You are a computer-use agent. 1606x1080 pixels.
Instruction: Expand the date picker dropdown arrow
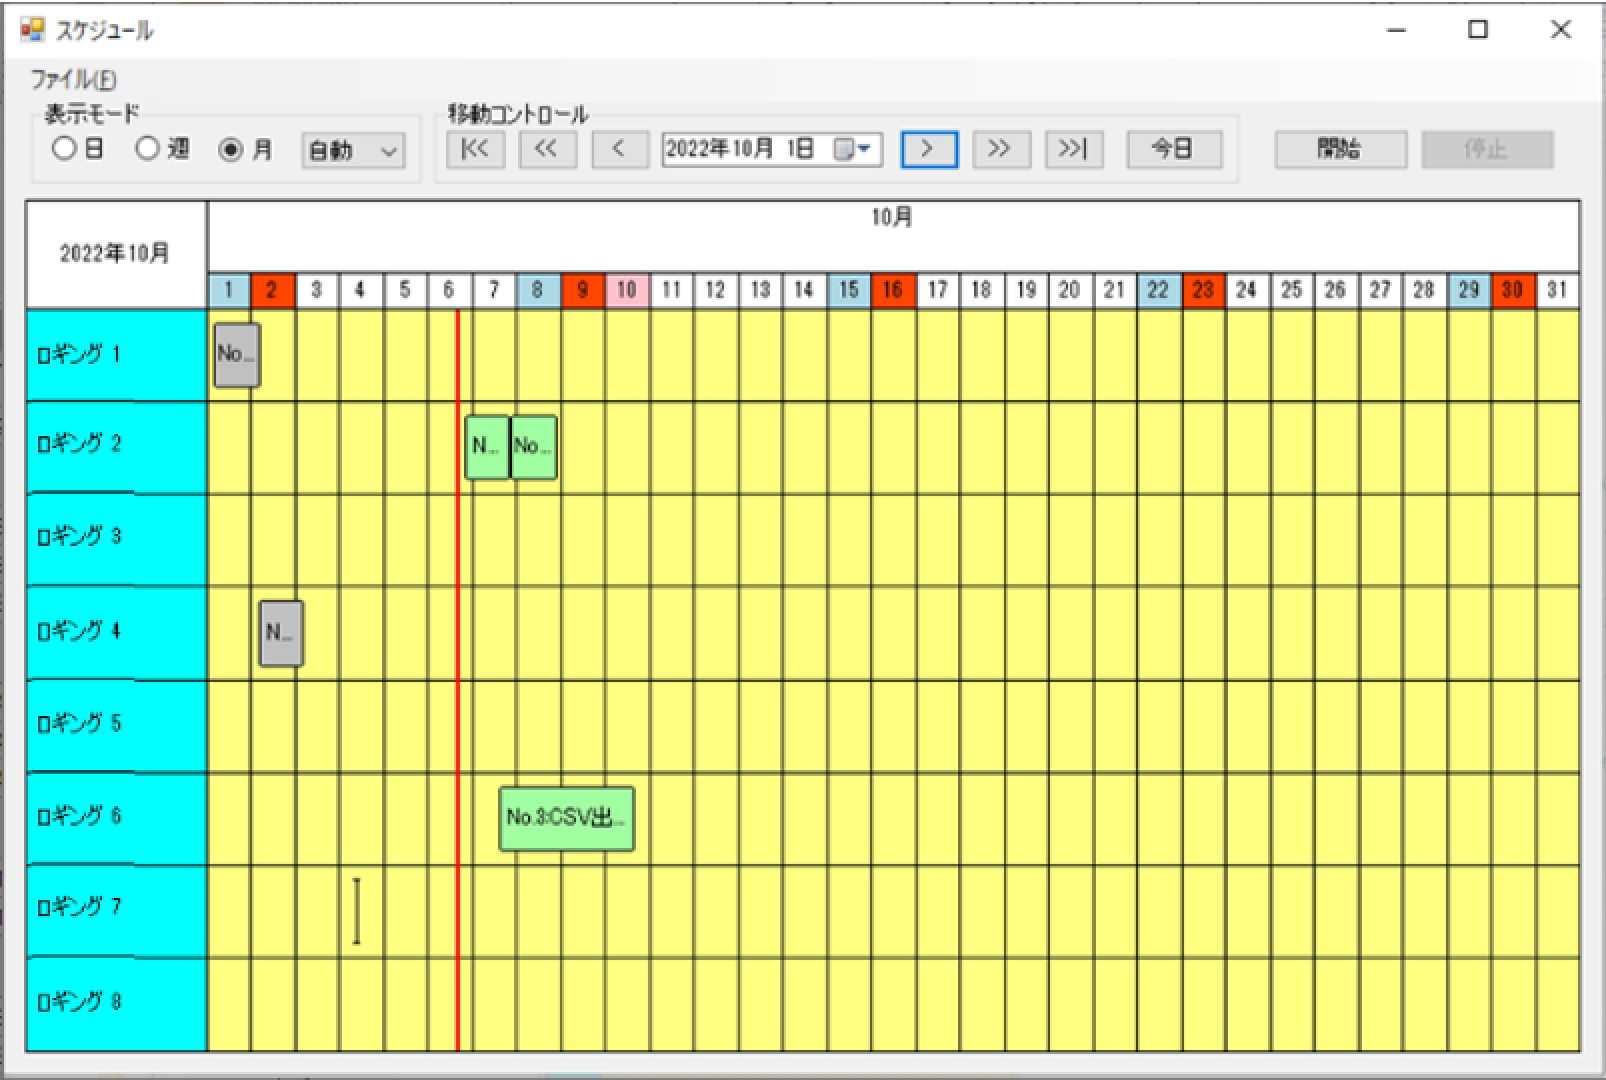point(866,150)
